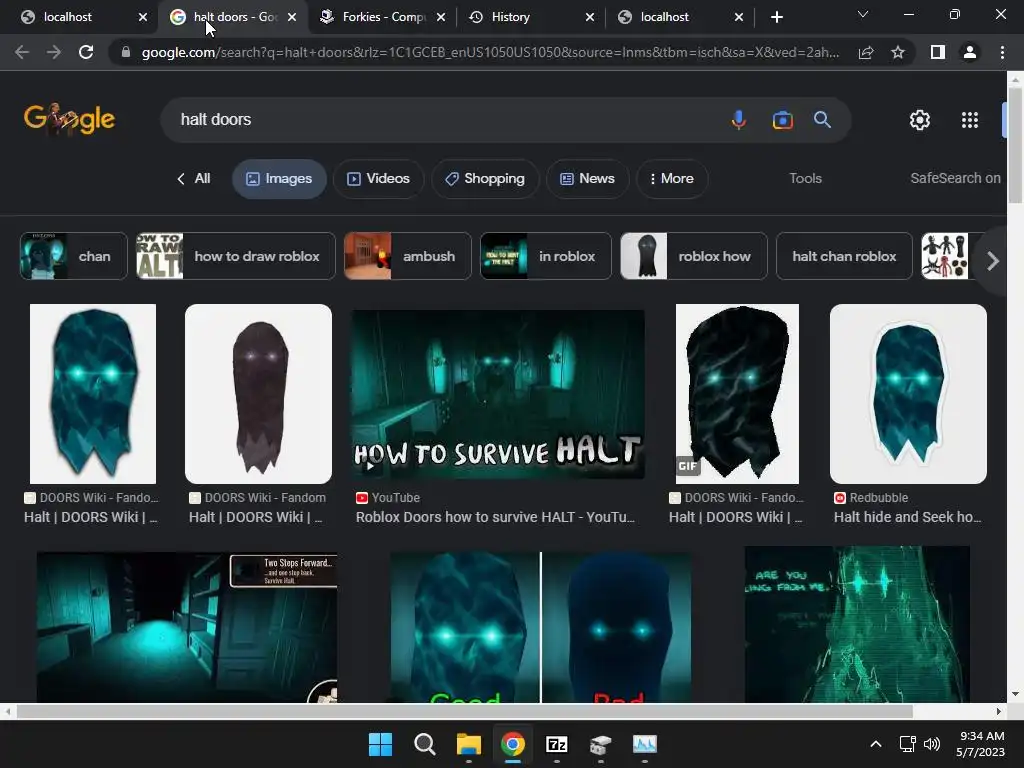The image size is (1024, 768).
Task: Go back in browser history
Action: (22, 52)
